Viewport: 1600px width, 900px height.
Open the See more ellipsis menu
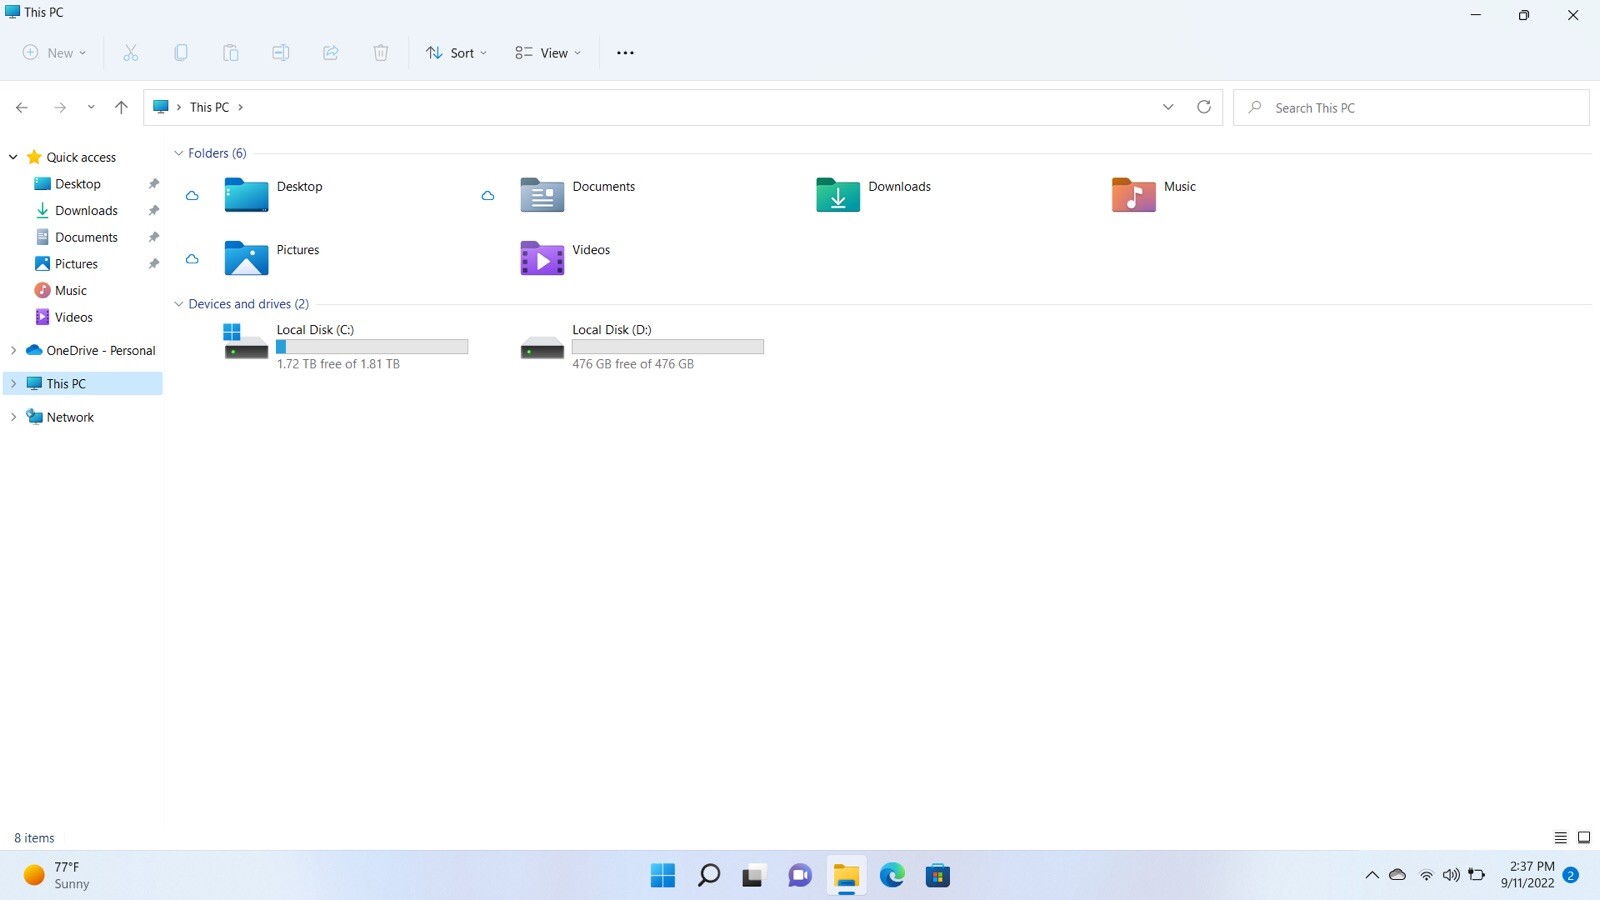[x=626, y=53]
